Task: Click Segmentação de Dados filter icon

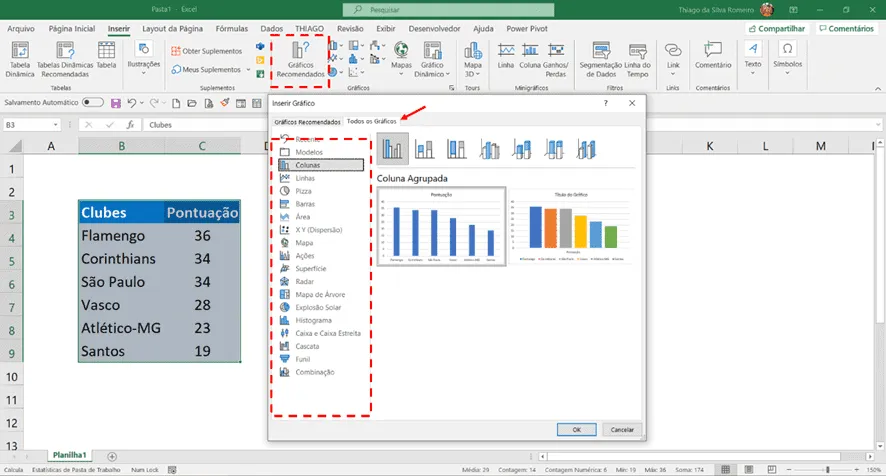Action: coord(601,59)
